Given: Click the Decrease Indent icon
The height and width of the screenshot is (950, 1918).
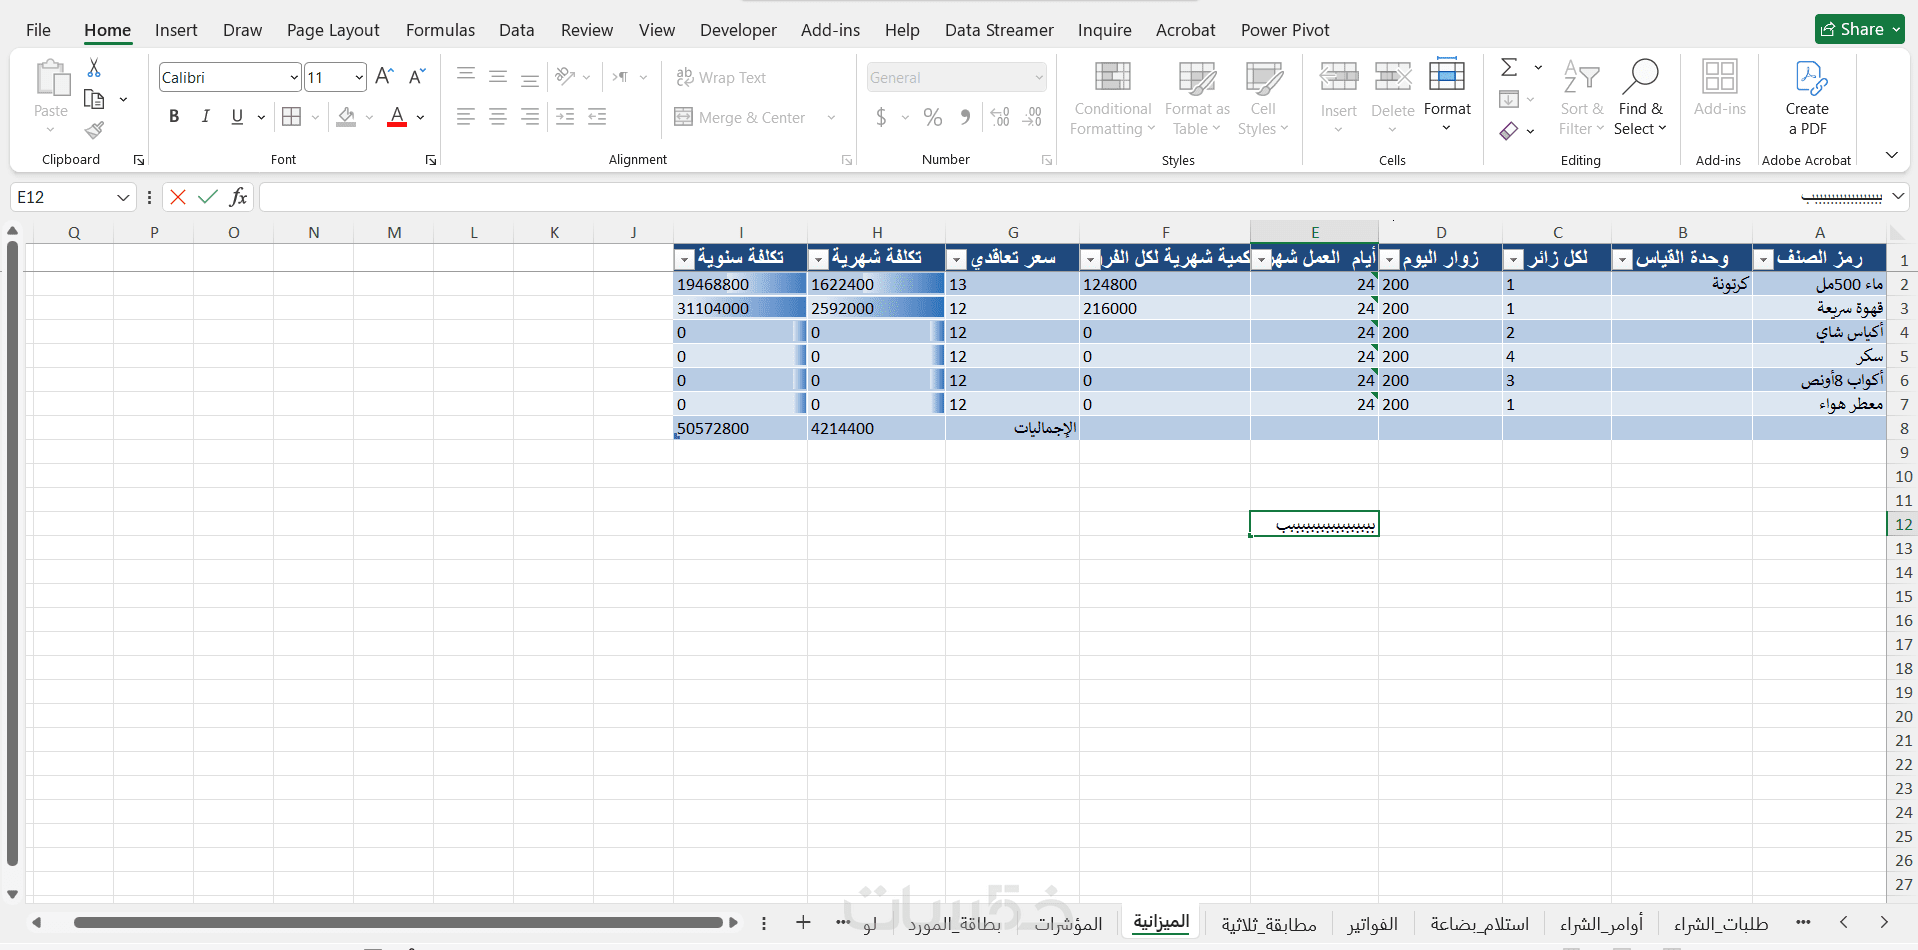Looking at the screenshot, I should 565,117.
